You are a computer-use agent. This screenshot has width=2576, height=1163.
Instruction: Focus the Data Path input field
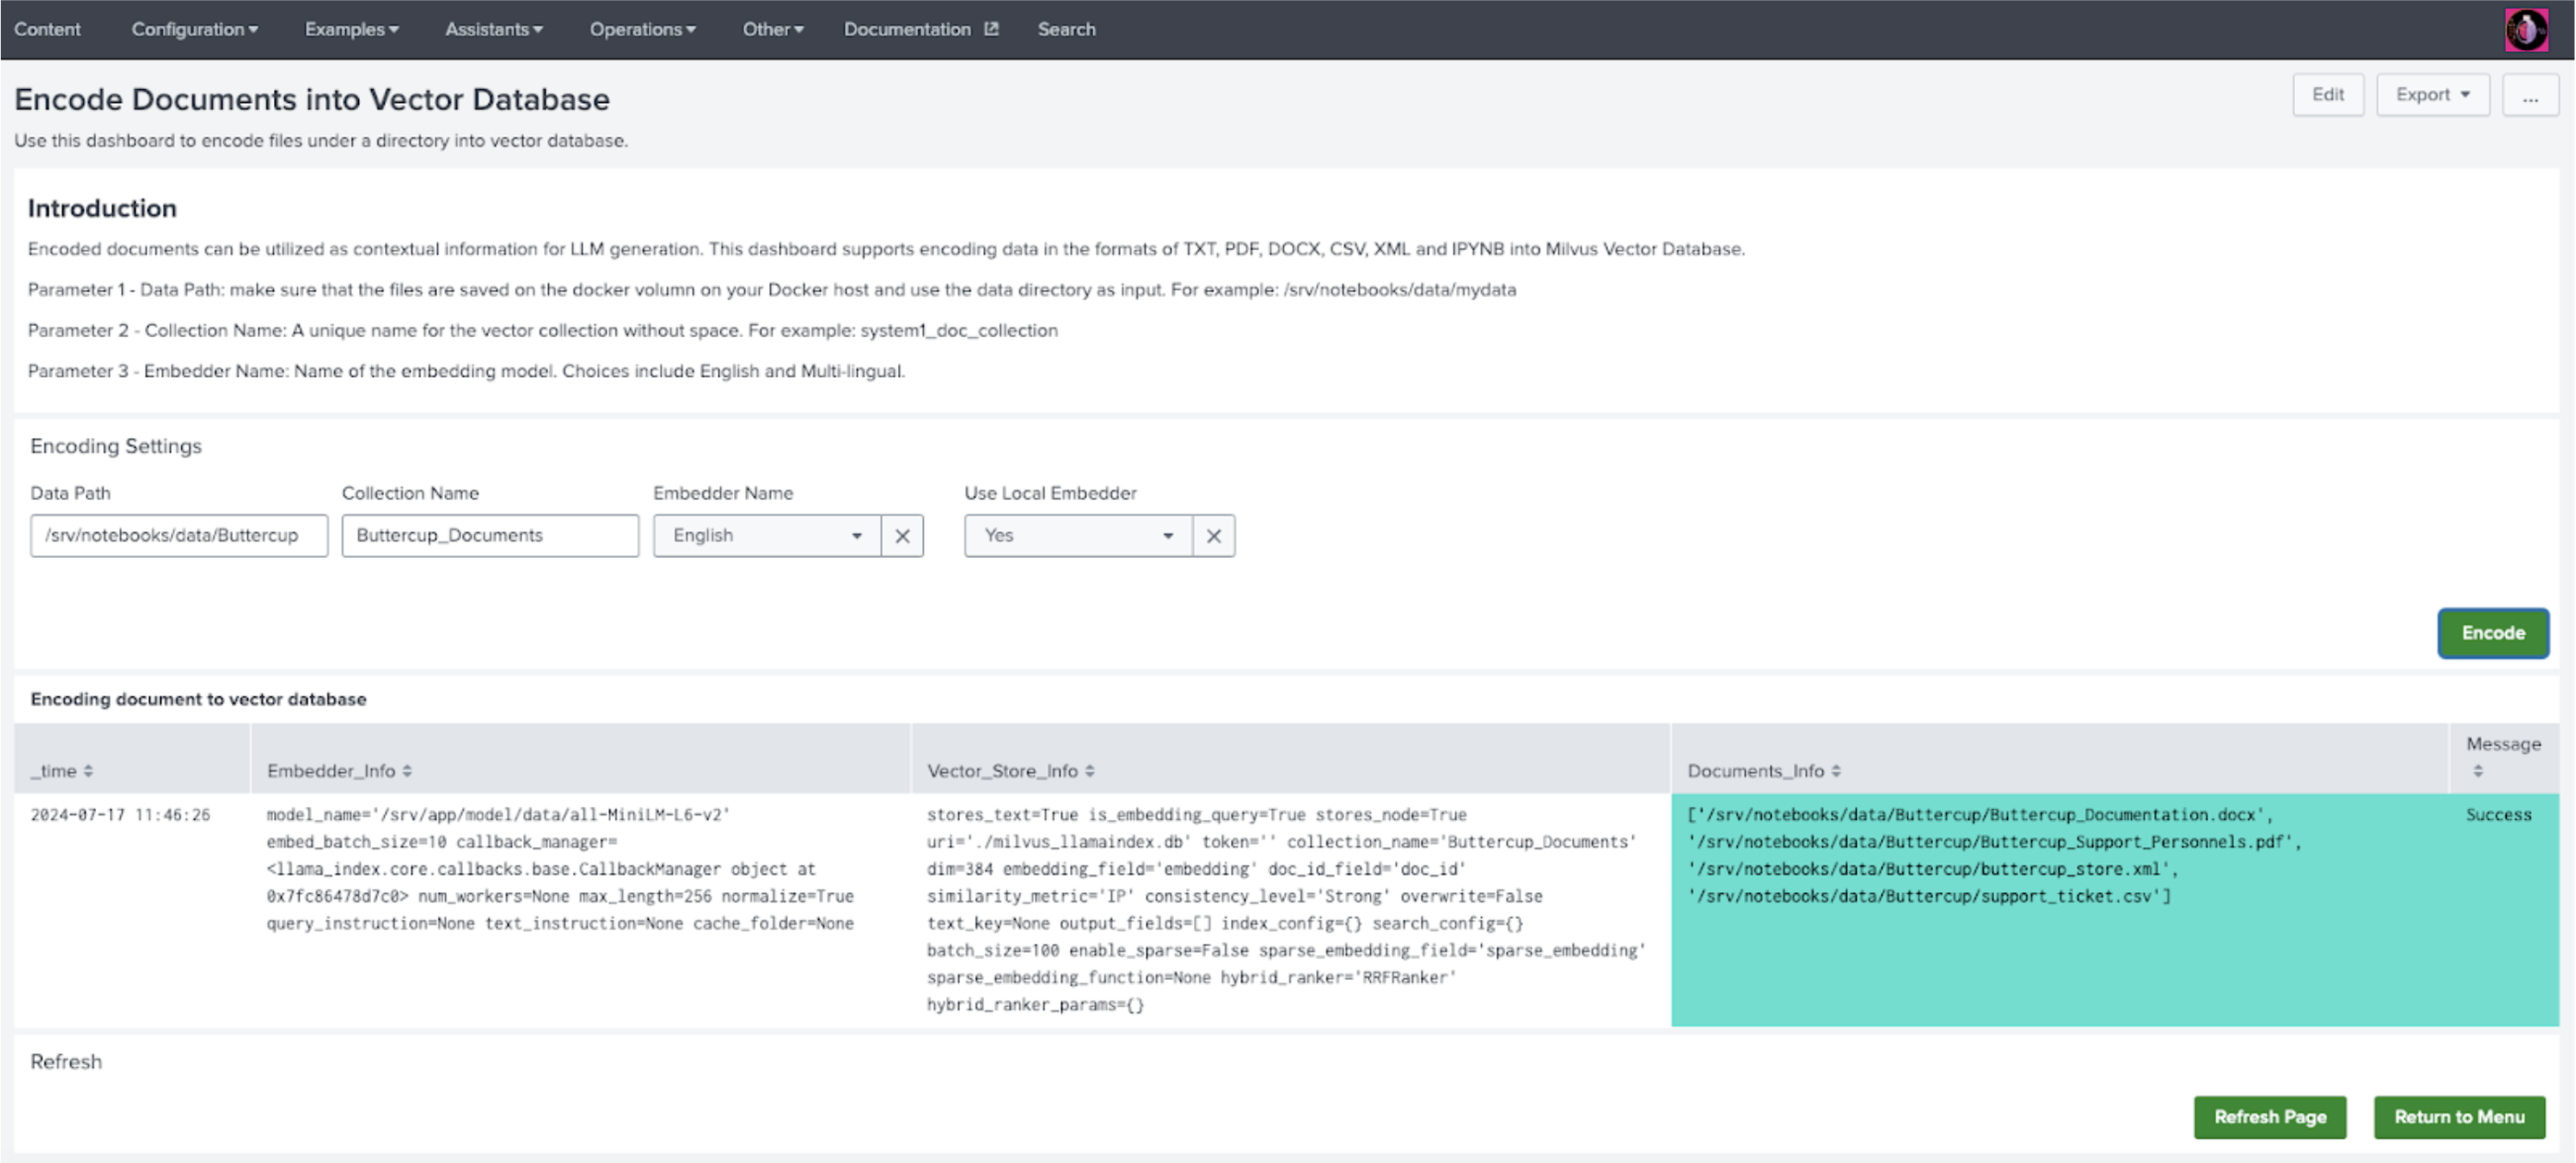tap(179, 536)
